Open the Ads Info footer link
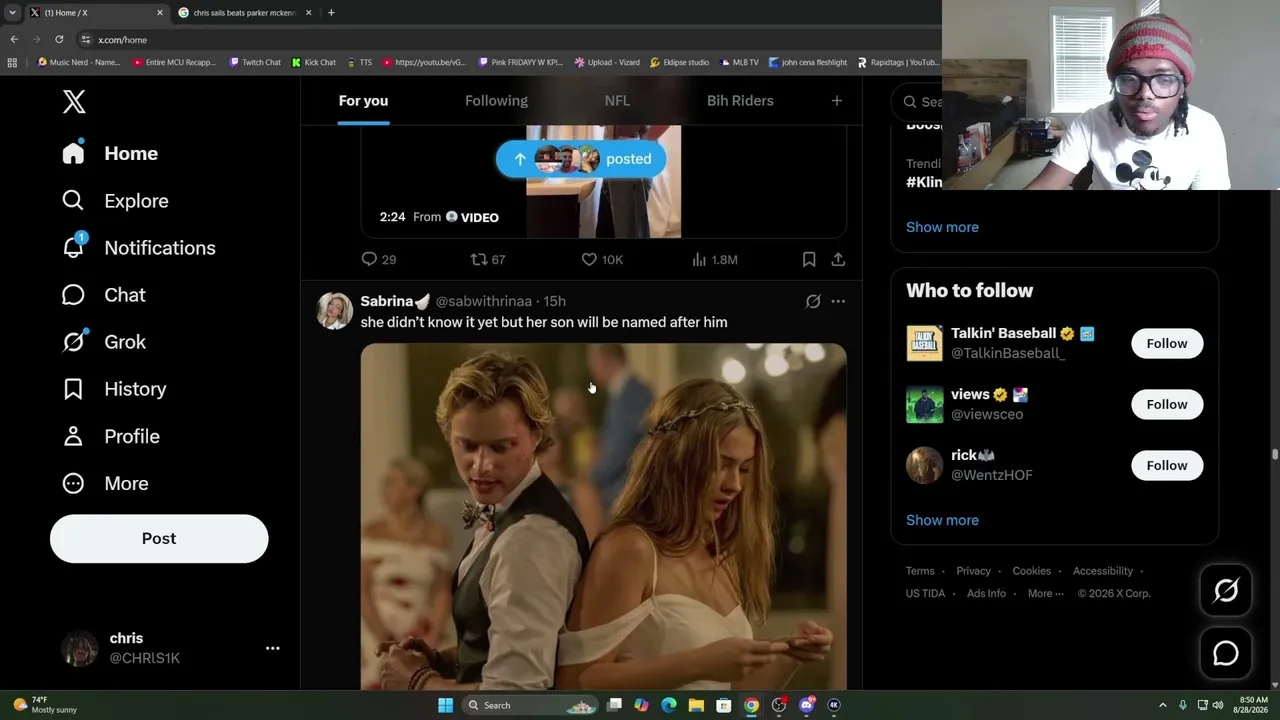Screen dimensions: 1280x720 [x=986, y=593]
